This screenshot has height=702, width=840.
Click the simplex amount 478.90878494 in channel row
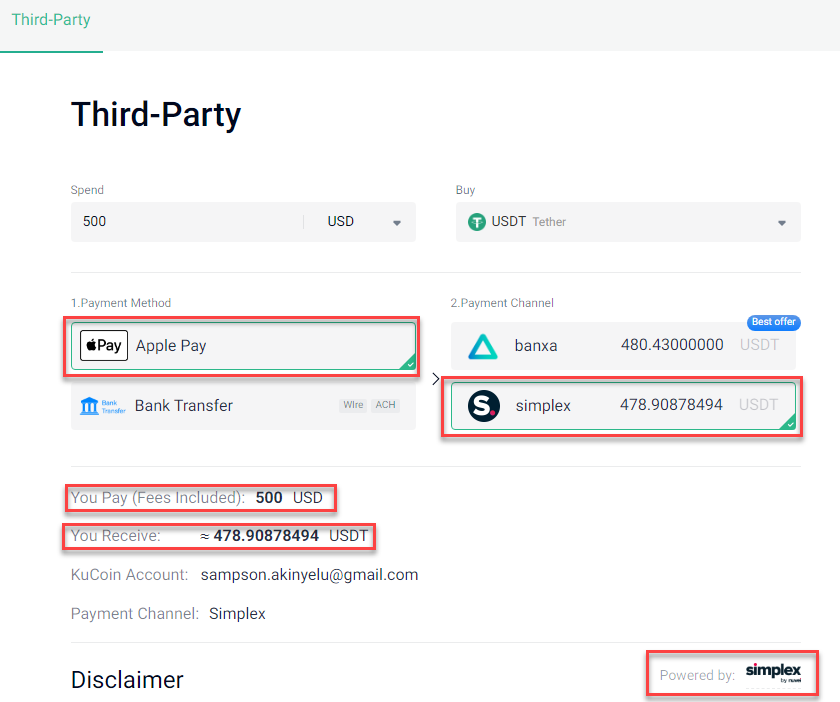(671, 405)
